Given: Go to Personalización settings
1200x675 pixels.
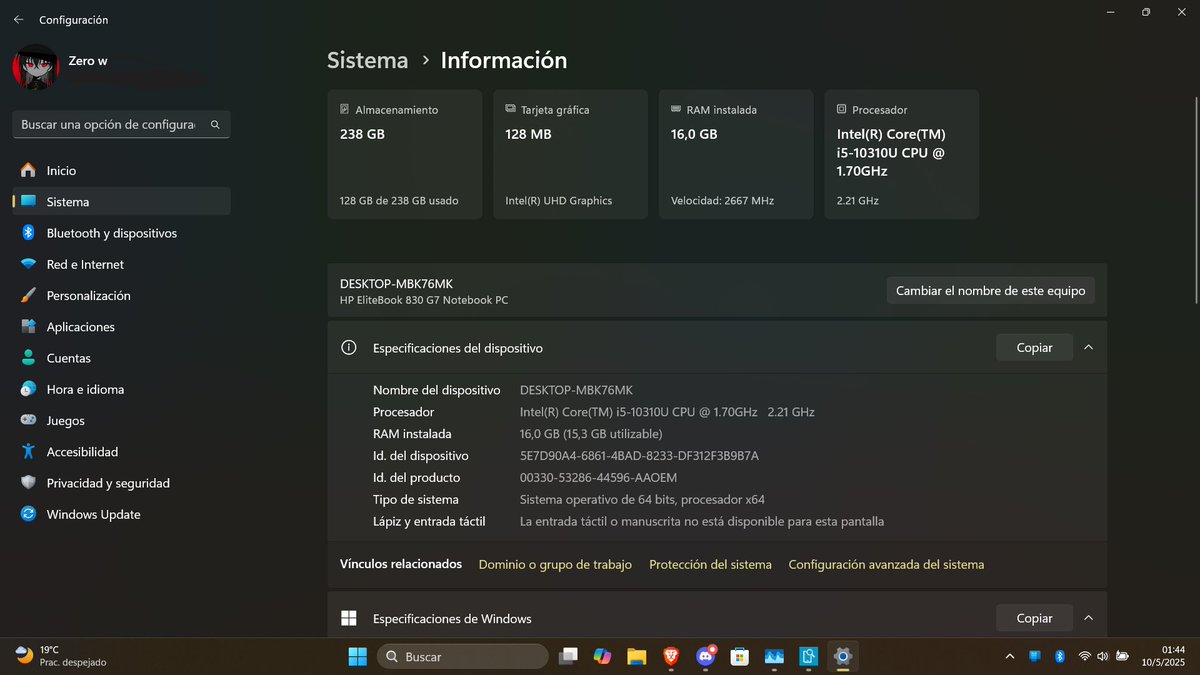Looking at the screenshot, I should [121, 295].
